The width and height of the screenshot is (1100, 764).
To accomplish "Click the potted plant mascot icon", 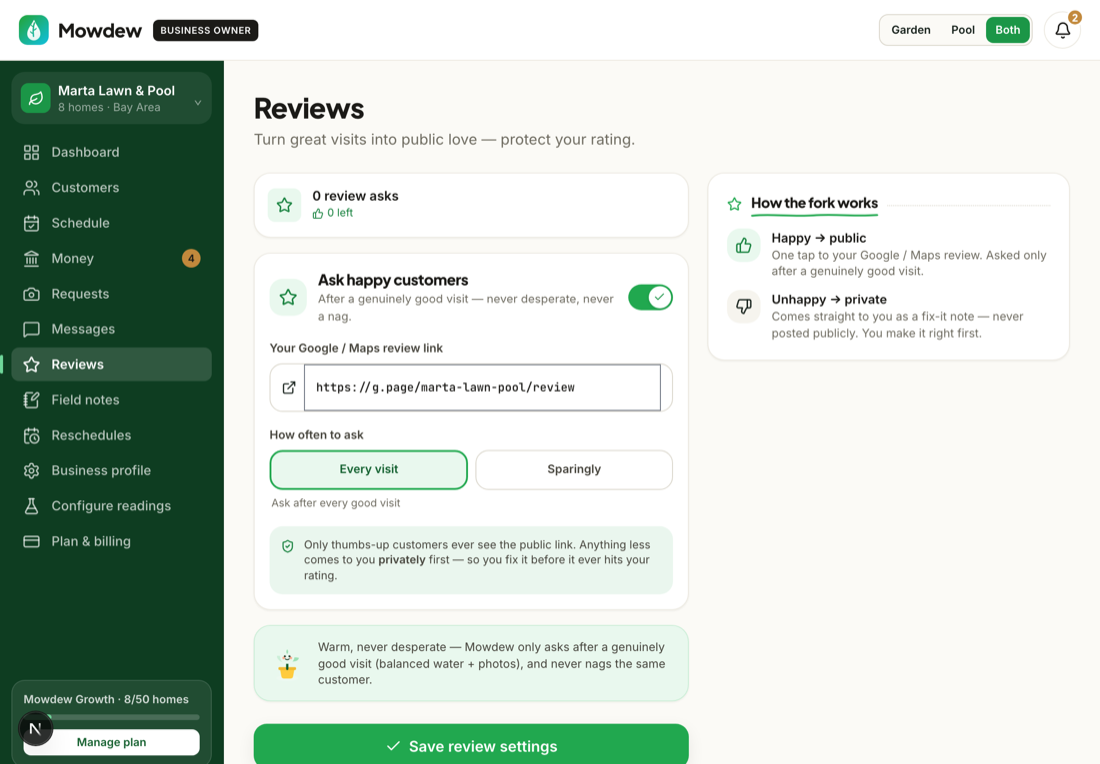I will (x=287, y=664).
